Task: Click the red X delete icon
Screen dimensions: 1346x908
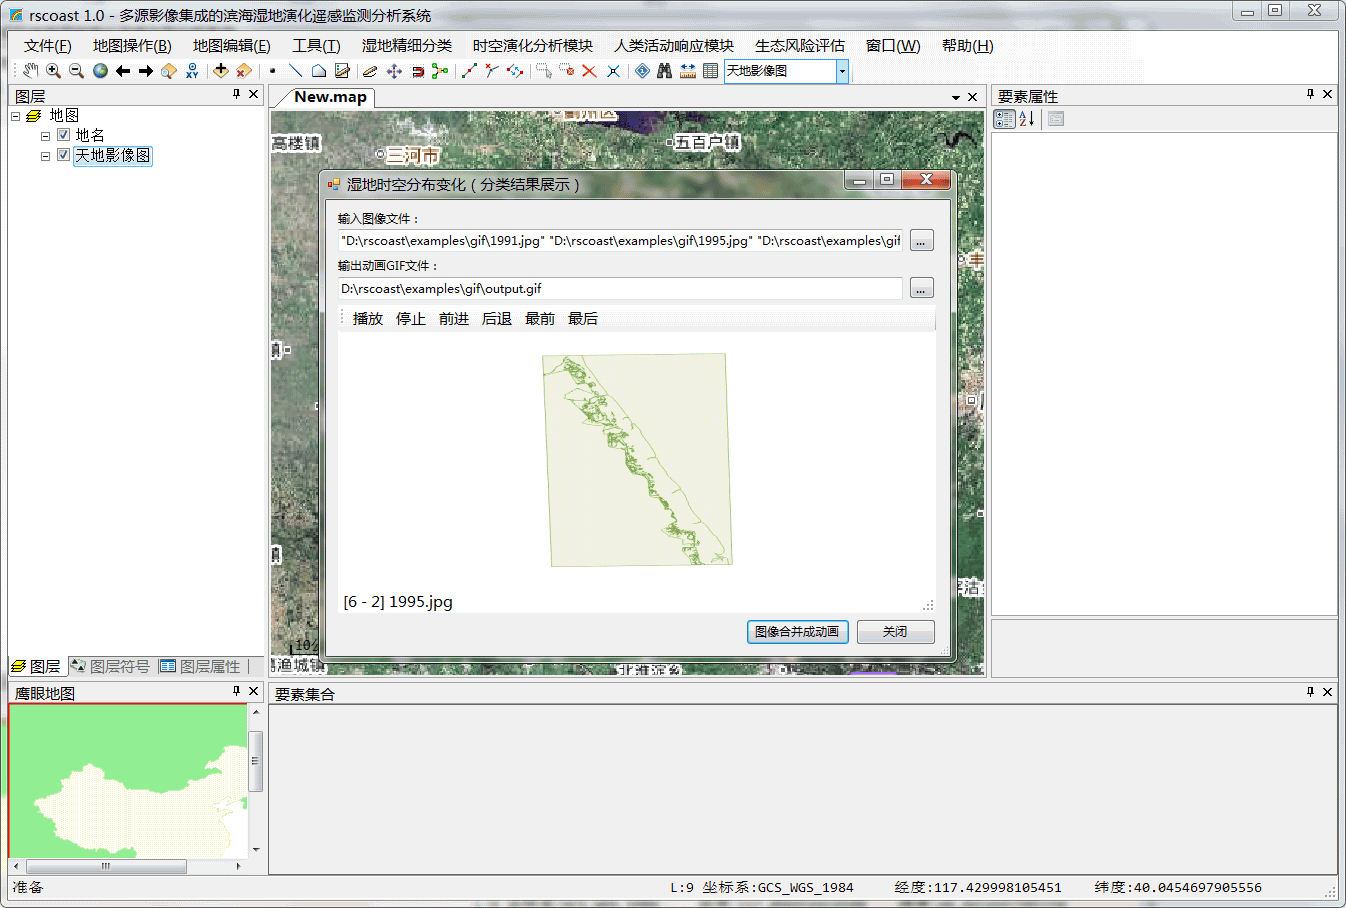Action: pos(589,71)
